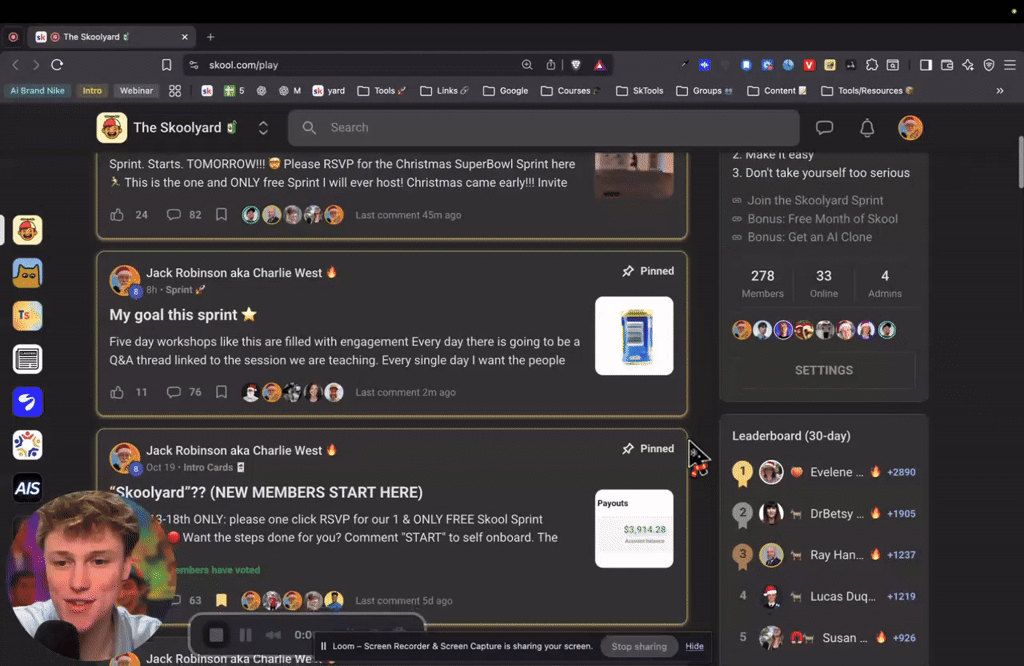Open the browser zoom magnifier icon
The height and width of the screenshot is (666, 1024).
(x=526, y=65)
